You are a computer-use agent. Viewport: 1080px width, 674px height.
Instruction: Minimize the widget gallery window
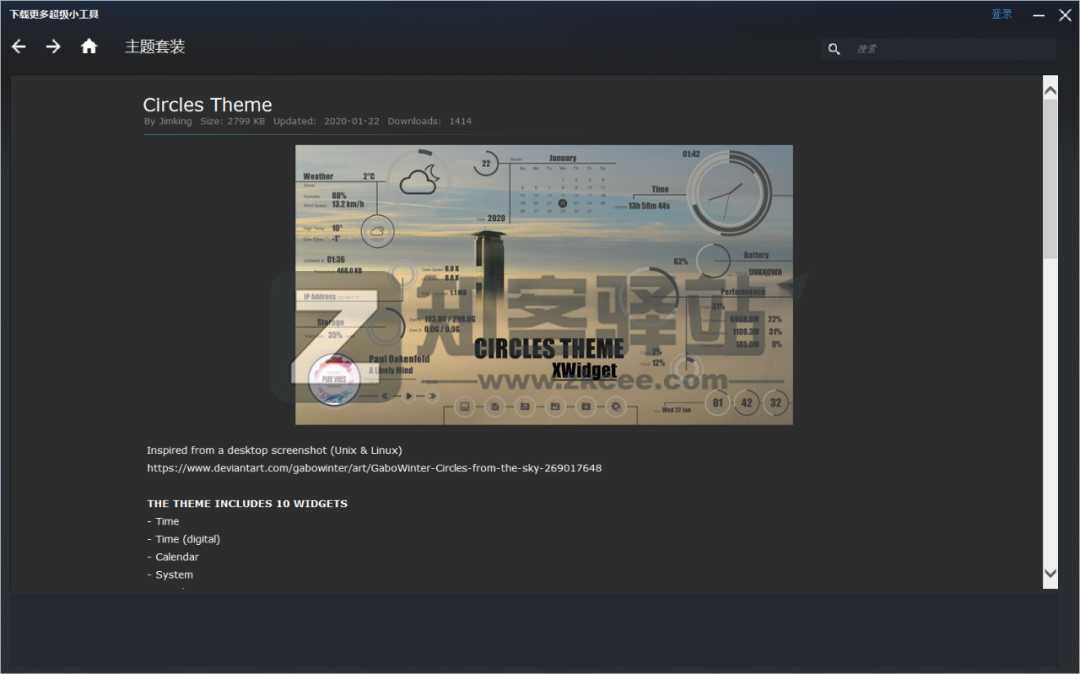tap(1040, 15)
